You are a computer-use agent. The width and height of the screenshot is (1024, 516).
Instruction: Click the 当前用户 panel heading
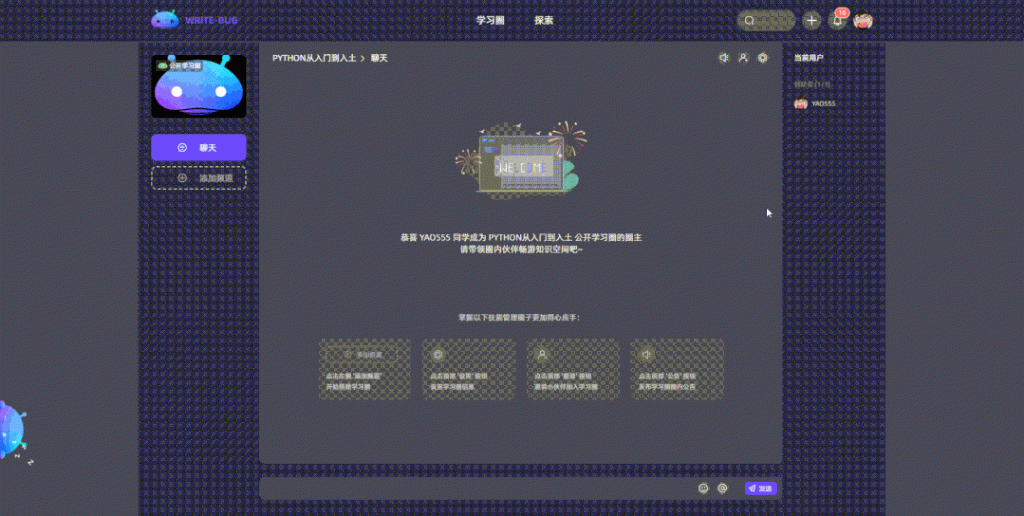click(808, 58)
